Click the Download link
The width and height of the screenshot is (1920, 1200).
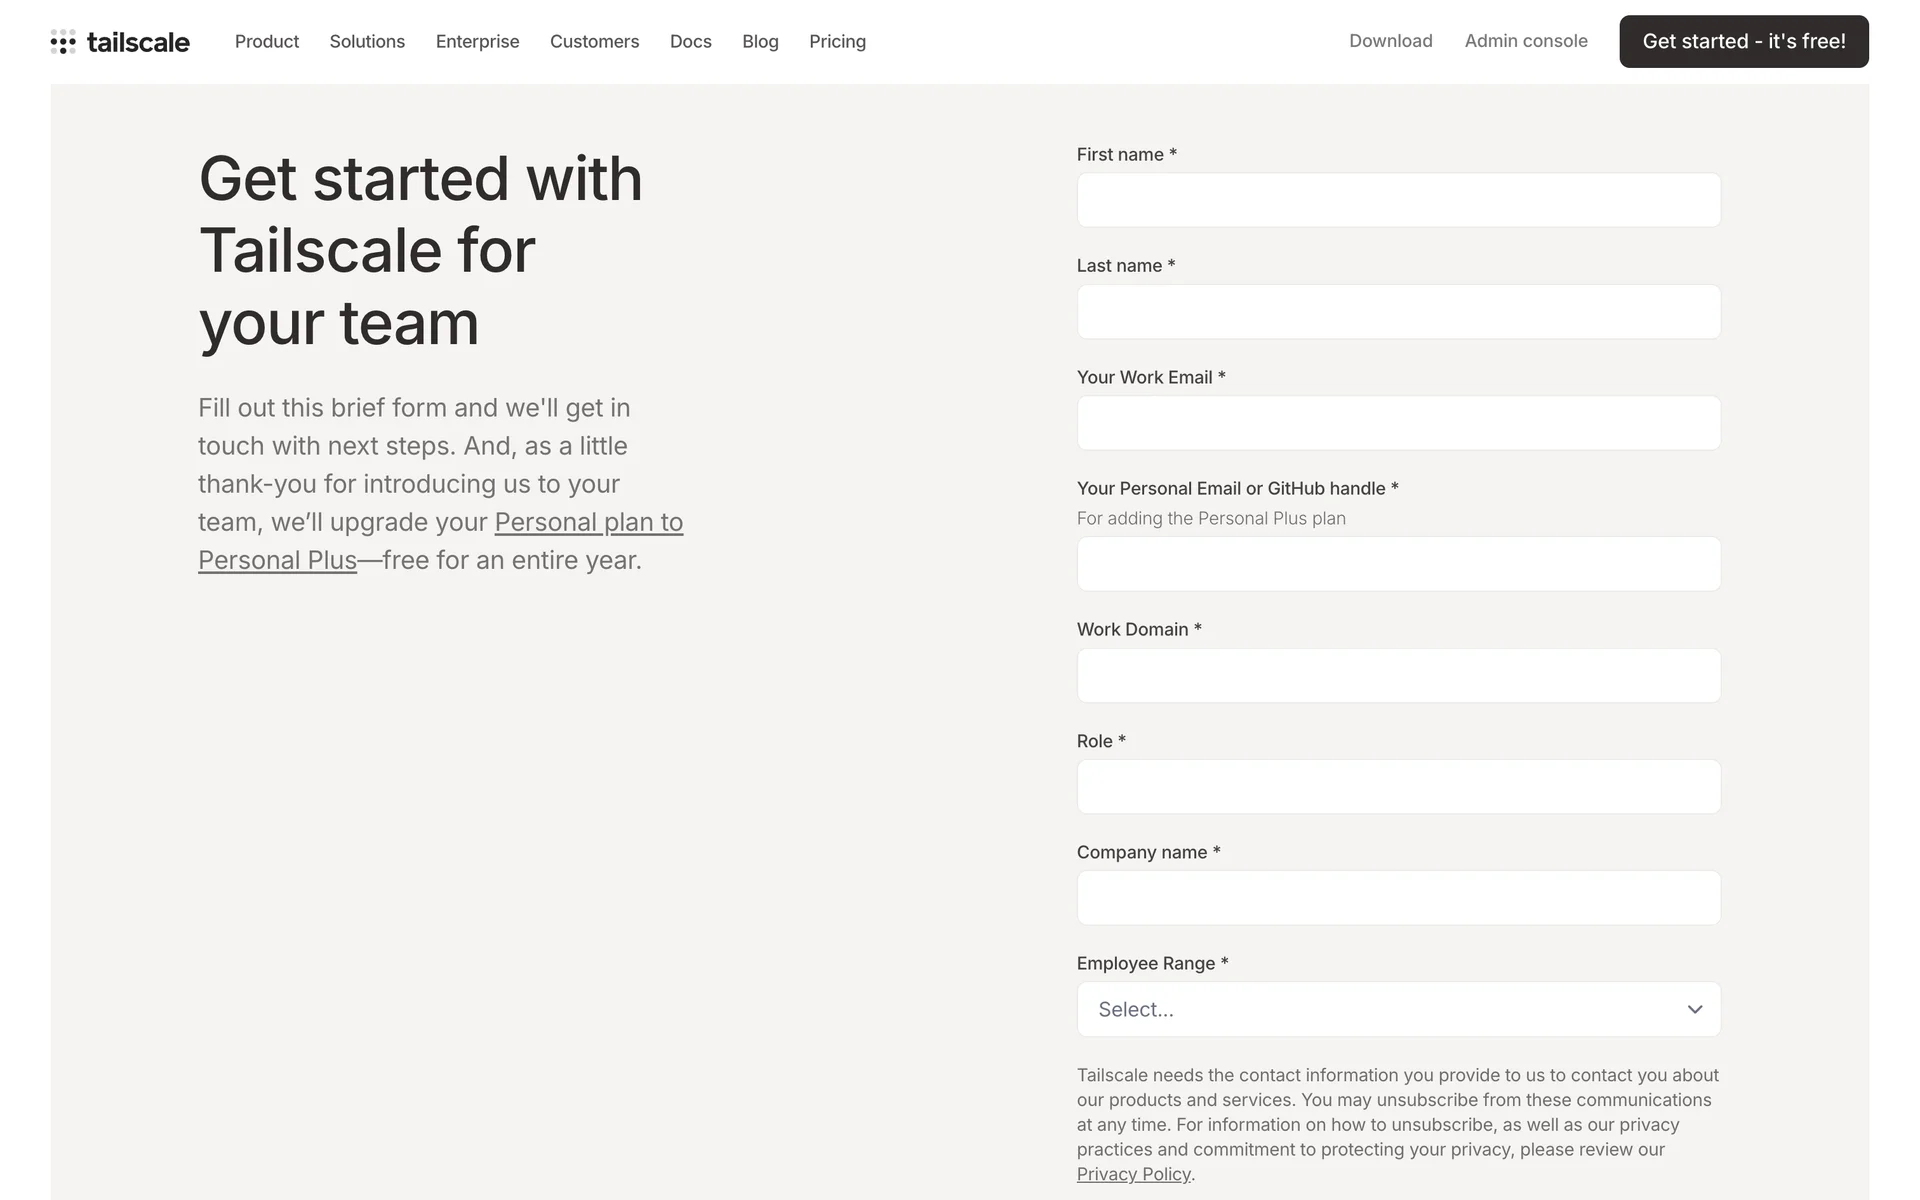tap(1390, 41)
